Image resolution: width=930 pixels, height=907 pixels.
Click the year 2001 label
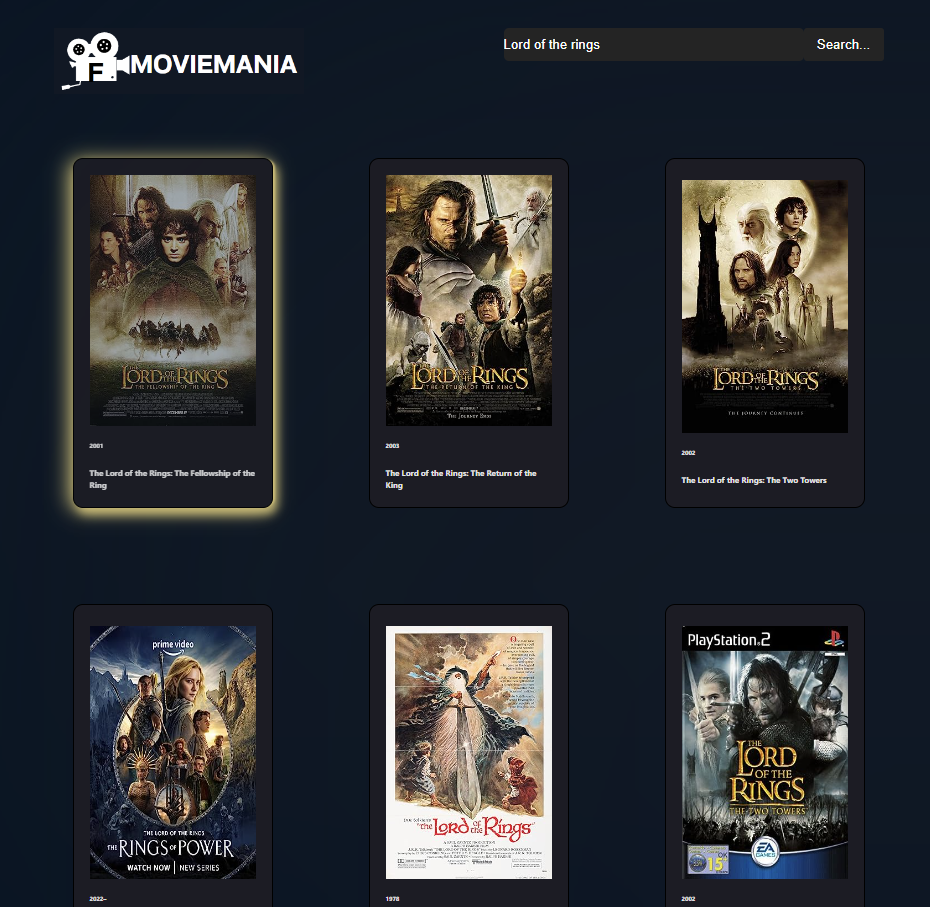[x=96, y=445]
